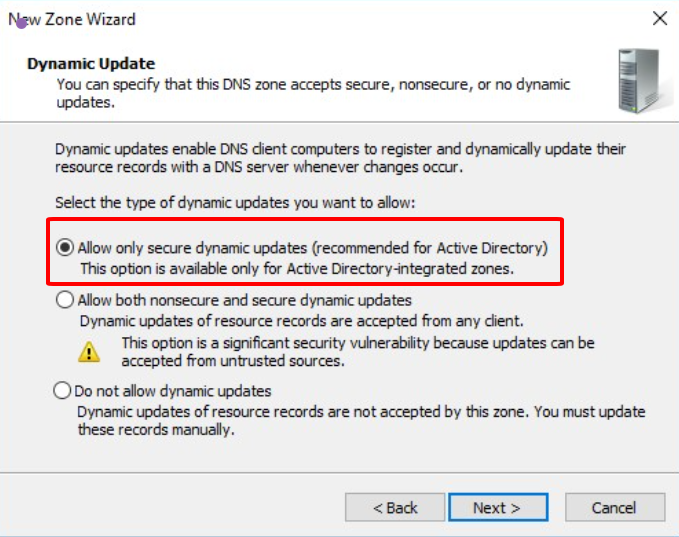Click the significant security vulnerability warning text

(x=358, y=352)
